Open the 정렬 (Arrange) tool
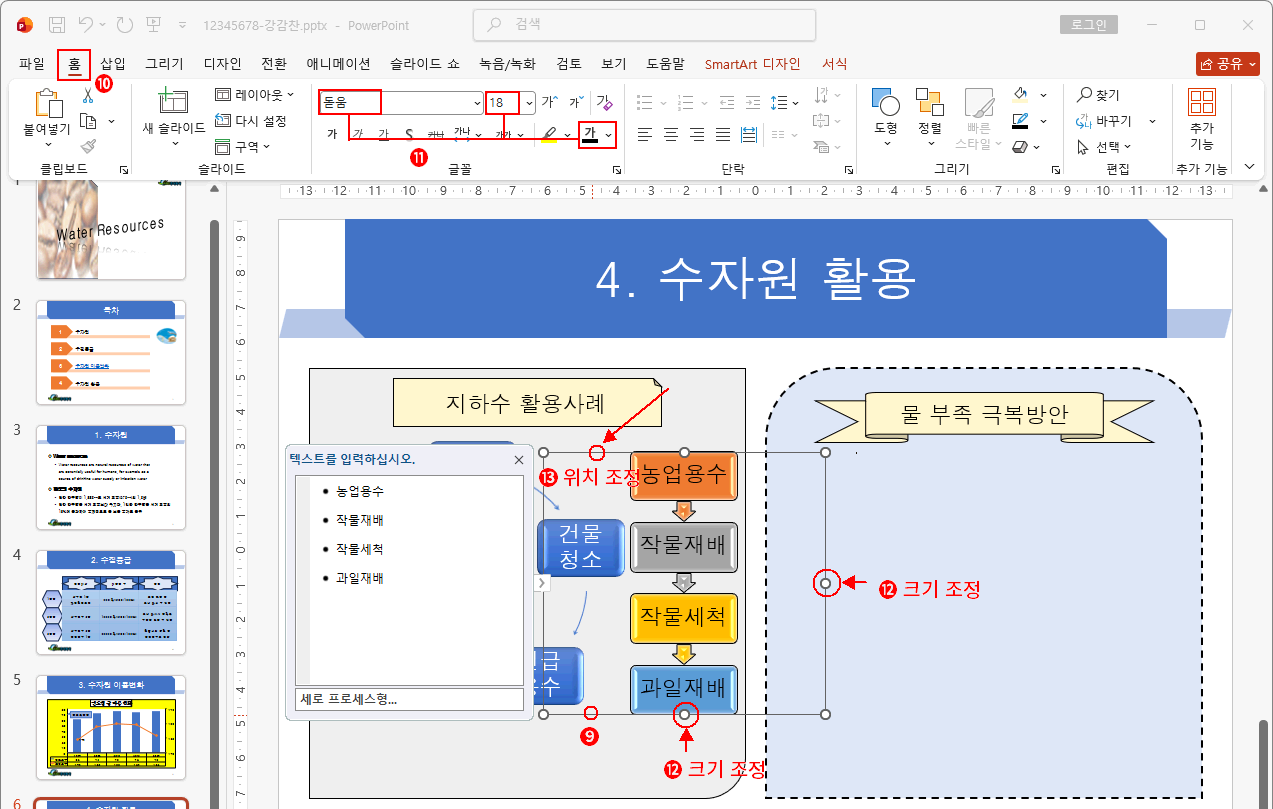 (x=930, y=103)
